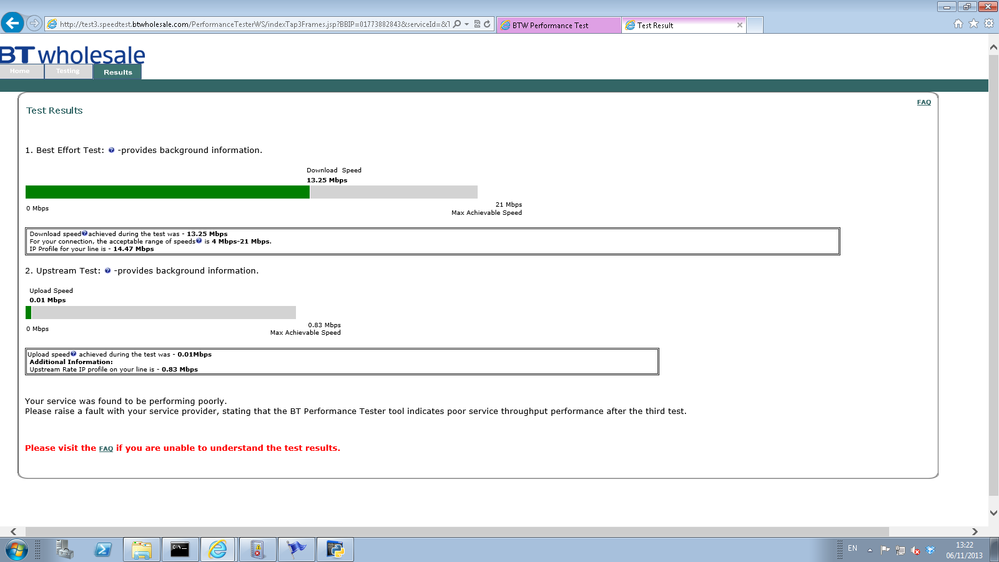This screenshot has height=562, width=999.
Task: Click info icon after 'Download speed' text
Action: click(x=85, y=233)
